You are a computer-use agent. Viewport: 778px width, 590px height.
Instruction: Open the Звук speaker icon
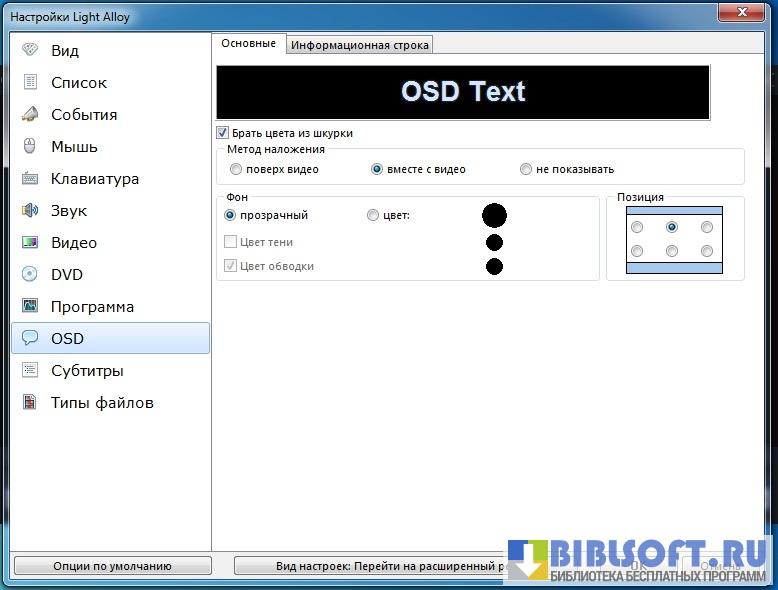click(x=30, y=210)
